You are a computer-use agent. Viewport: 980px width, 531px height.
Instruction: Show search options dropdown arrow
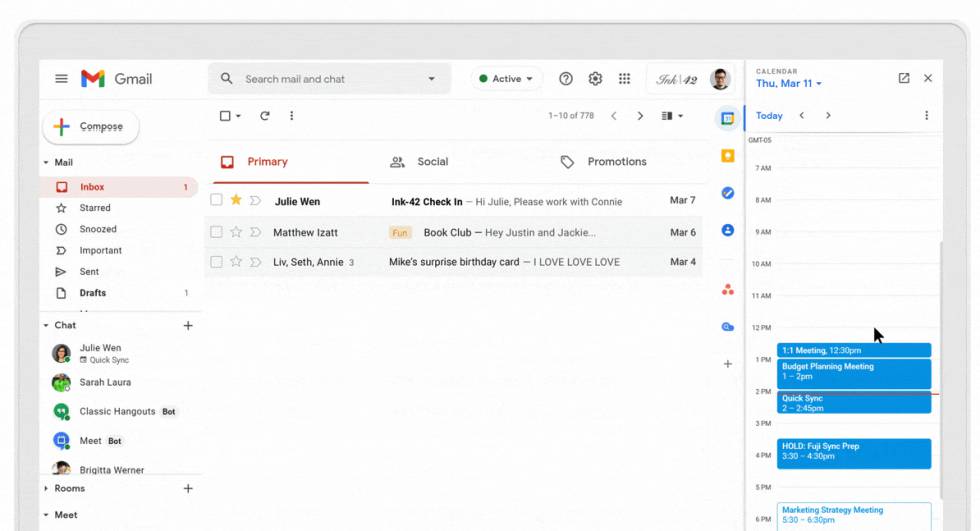[431, 79]
